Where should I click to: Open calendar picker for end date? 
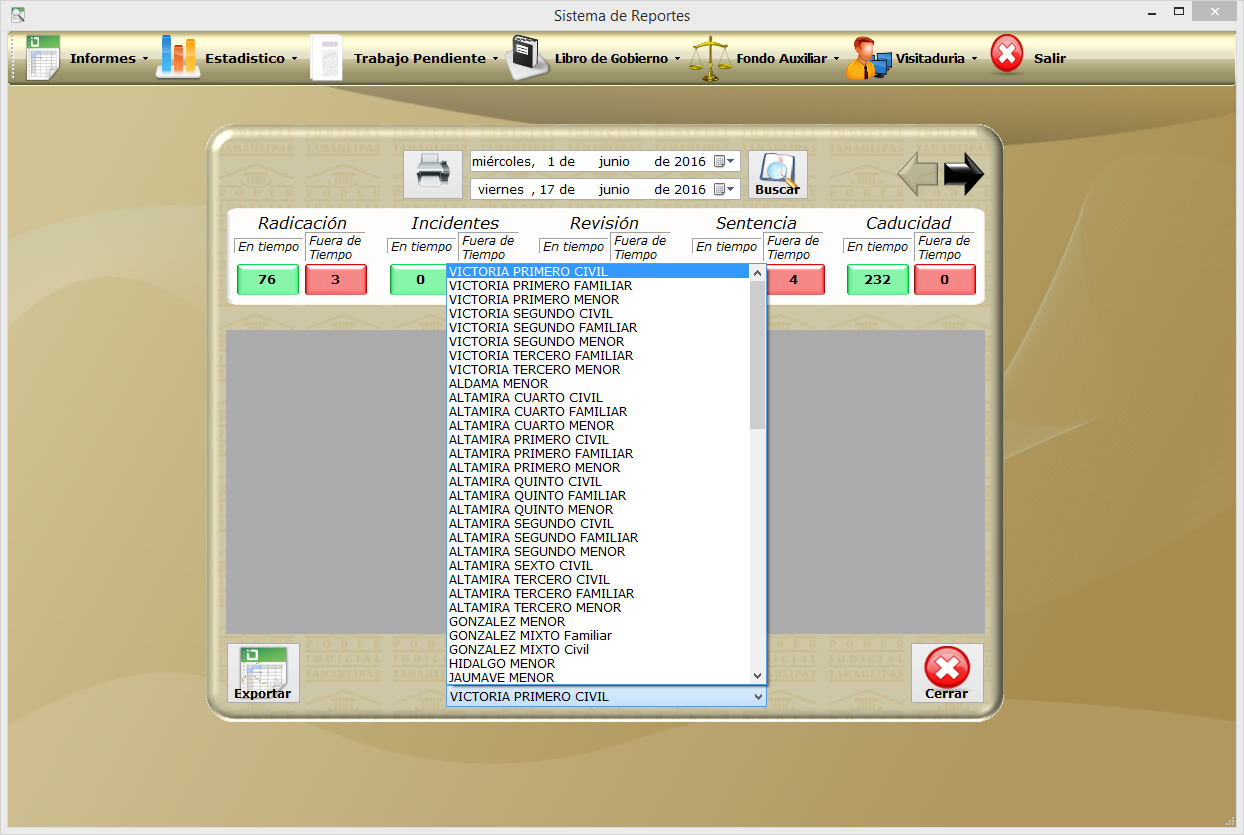point(725,189)
